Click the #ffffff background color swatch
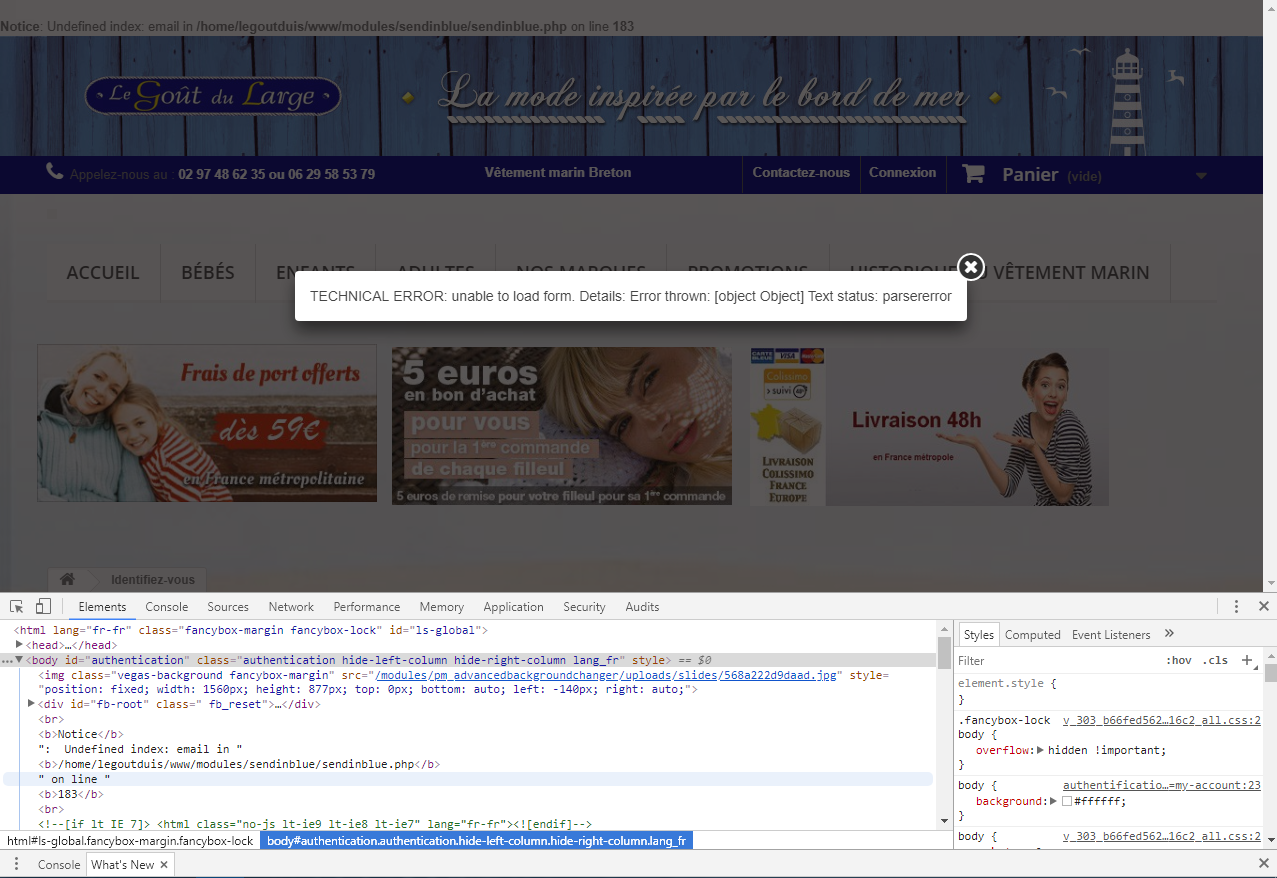Image resolution: width=1277 pixels, height=878 pixels. coord(1067,801)
